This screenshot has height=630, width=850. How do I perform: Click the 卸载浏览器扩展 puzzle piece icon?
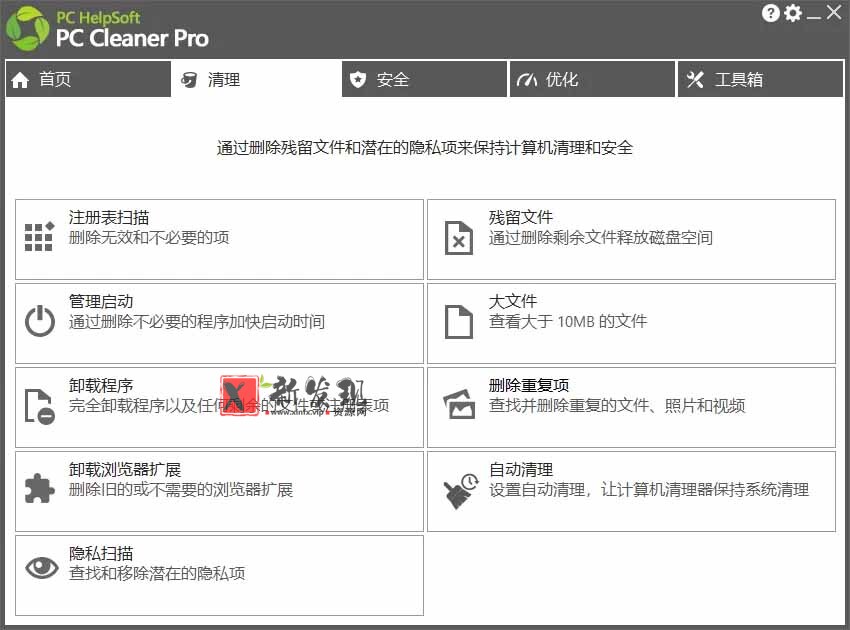click(40, 488)
